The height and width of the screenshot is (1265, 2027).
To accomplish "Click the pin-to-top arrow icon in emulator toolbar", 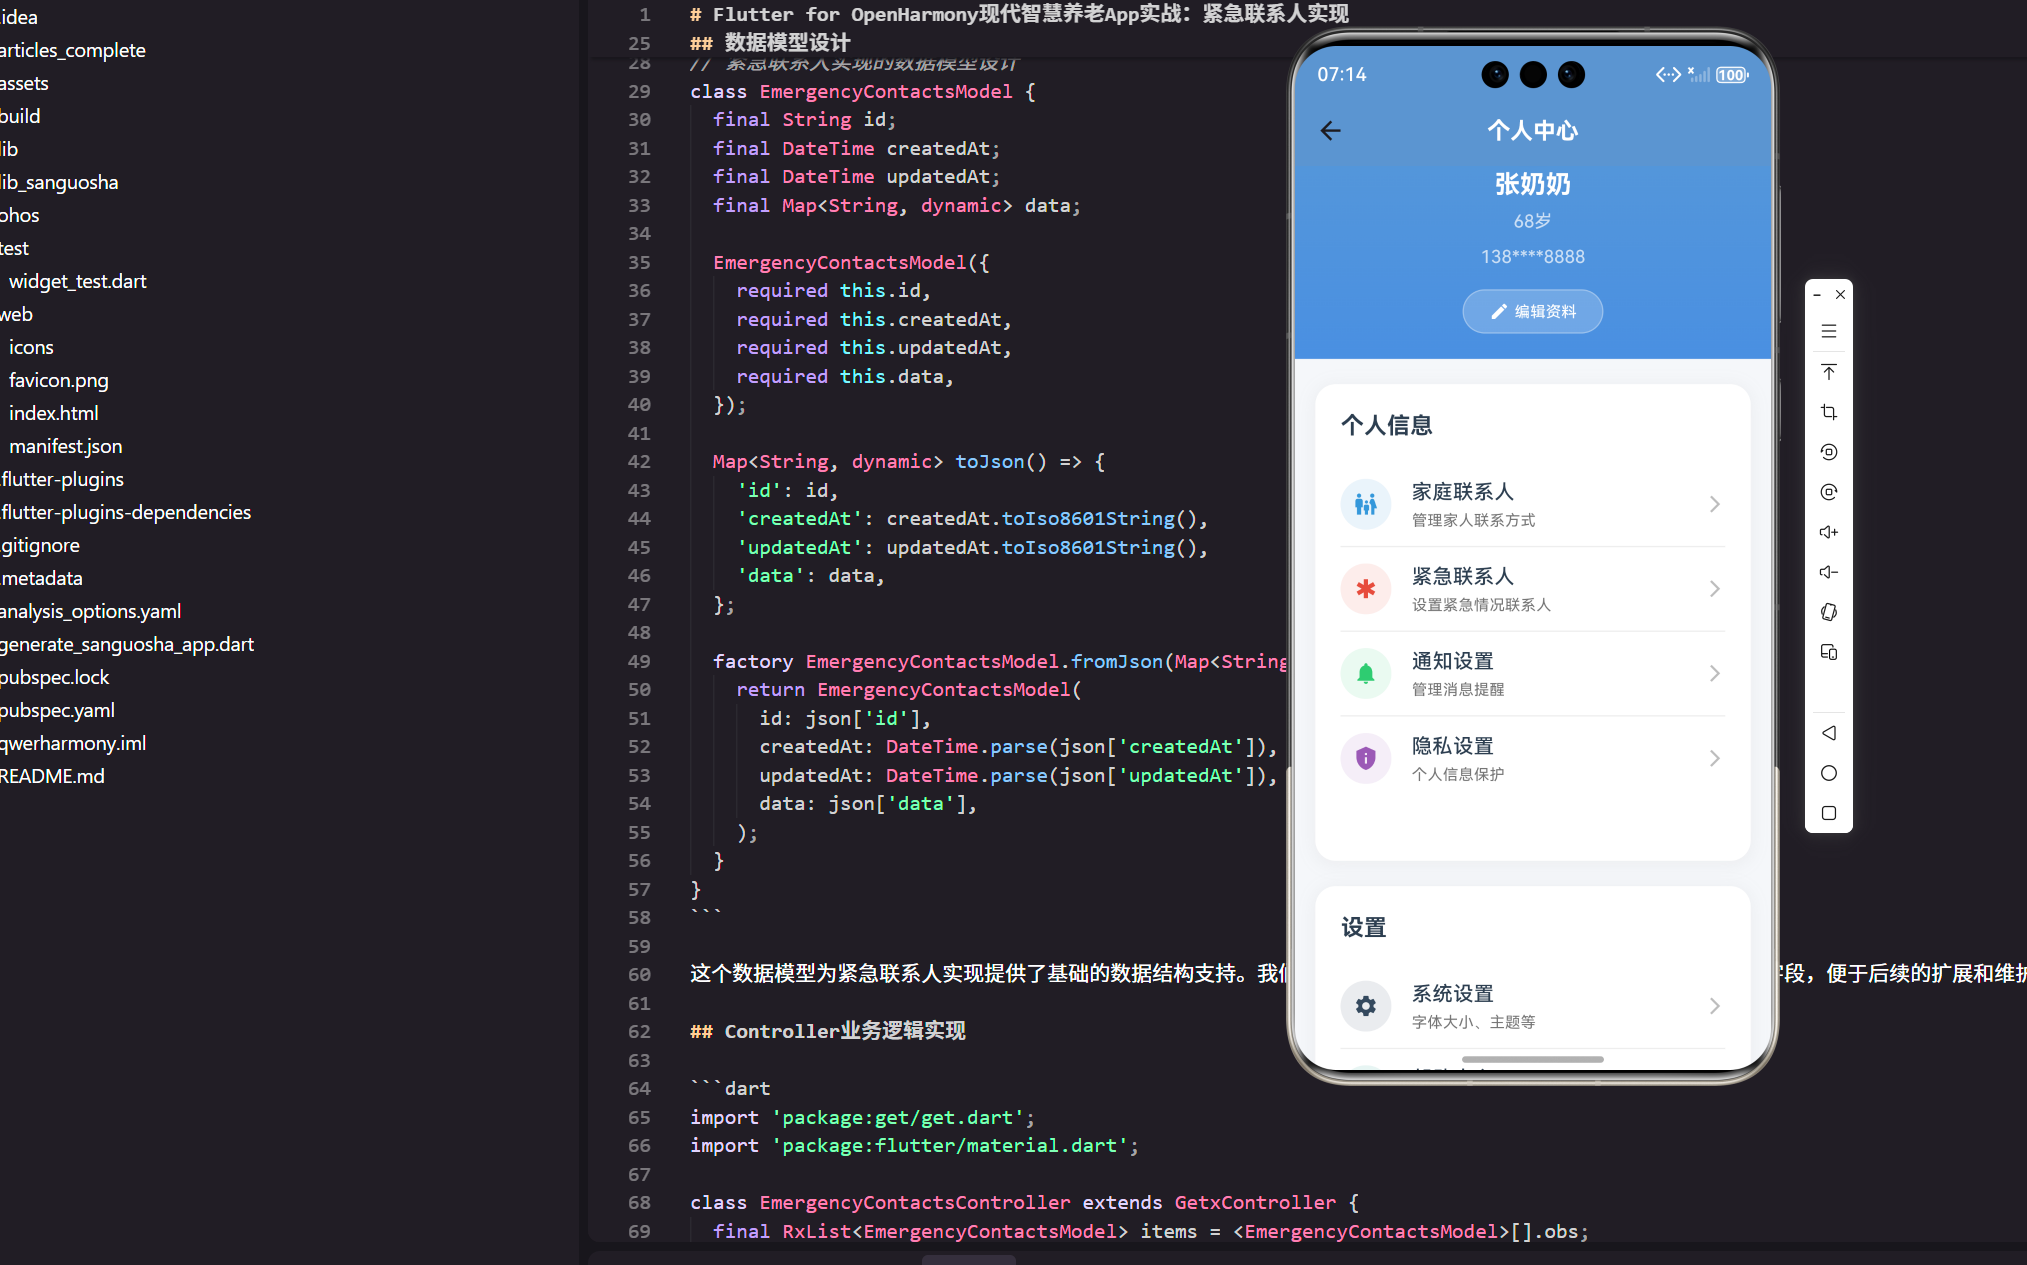I will (1829, 372).
